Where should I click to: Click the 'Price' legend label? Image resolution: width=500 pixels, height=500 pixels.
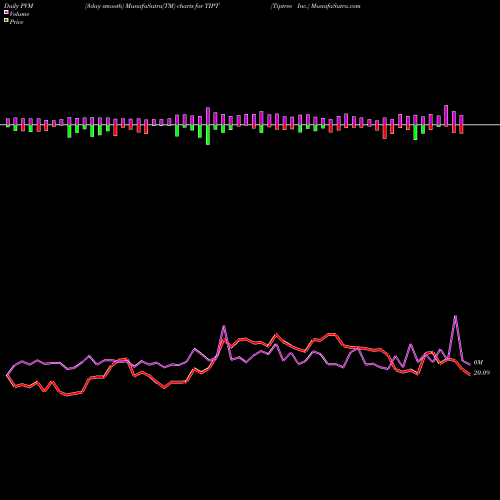coord(16,22)
